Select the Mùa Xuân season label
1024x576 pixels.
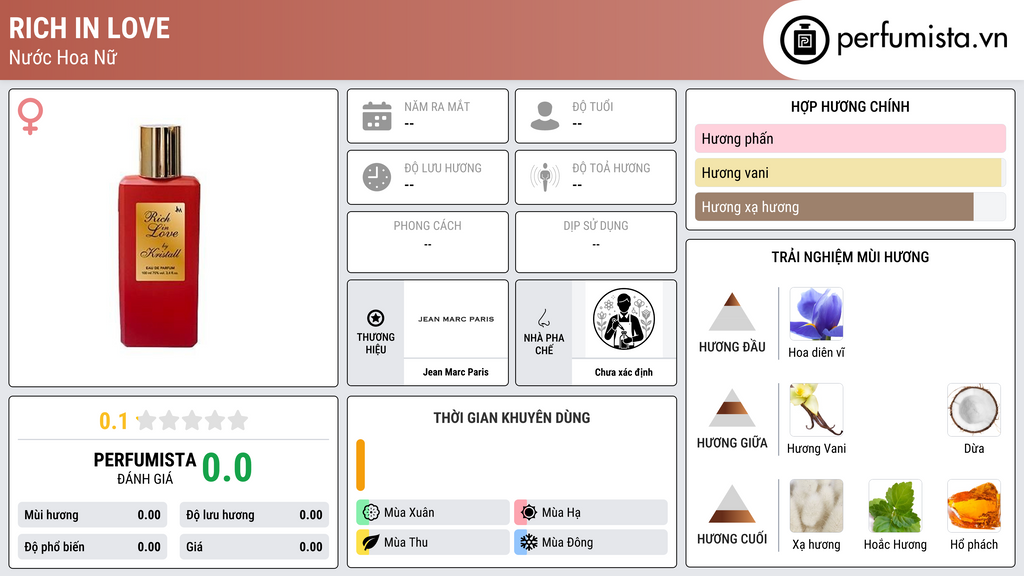pos(409,512)
